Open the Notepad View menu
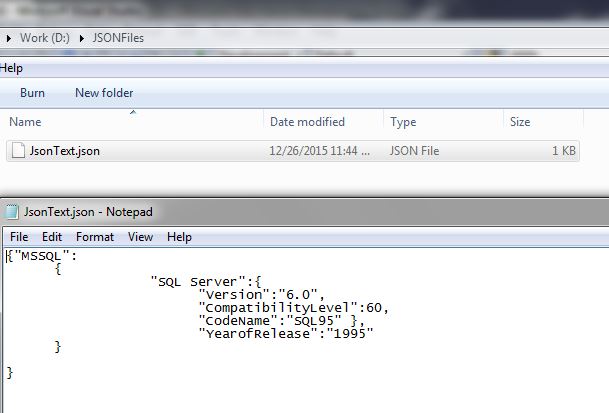The image size is (609, 413). 141,237
